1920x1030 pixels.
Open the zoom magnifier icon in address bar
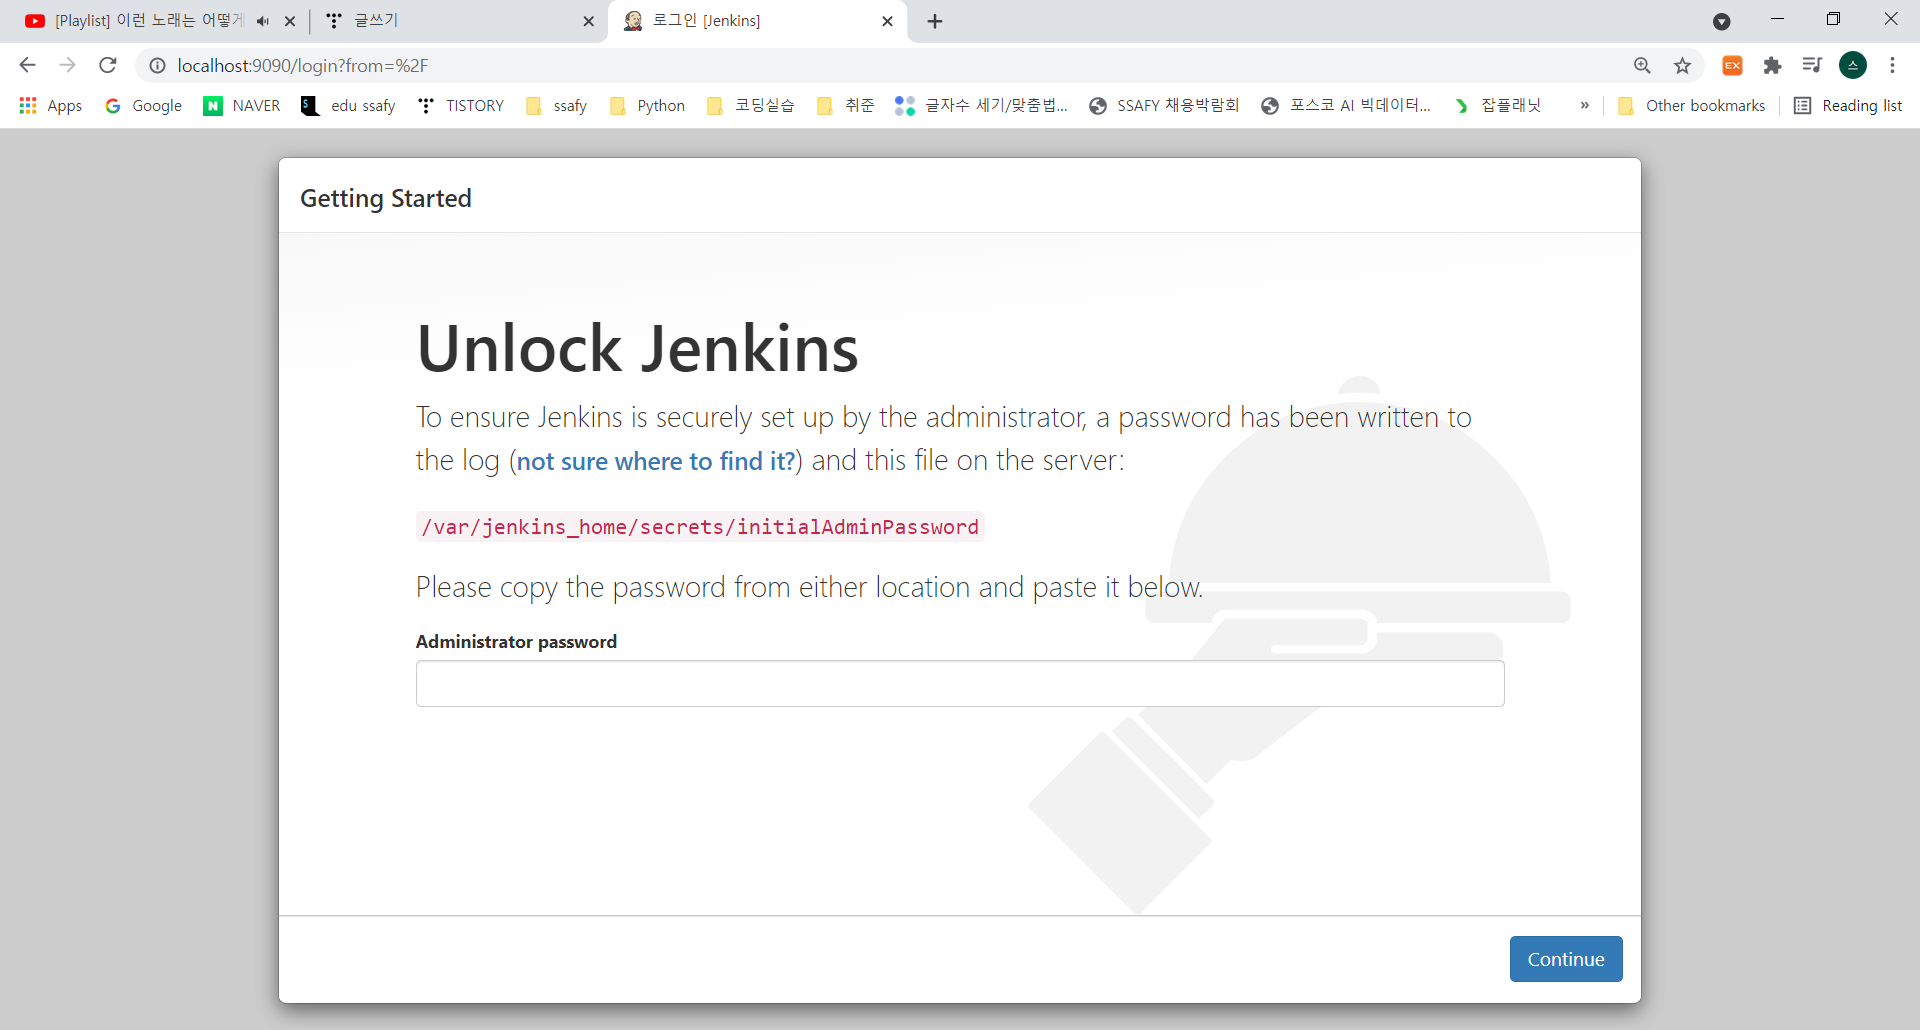point(1642,65)
